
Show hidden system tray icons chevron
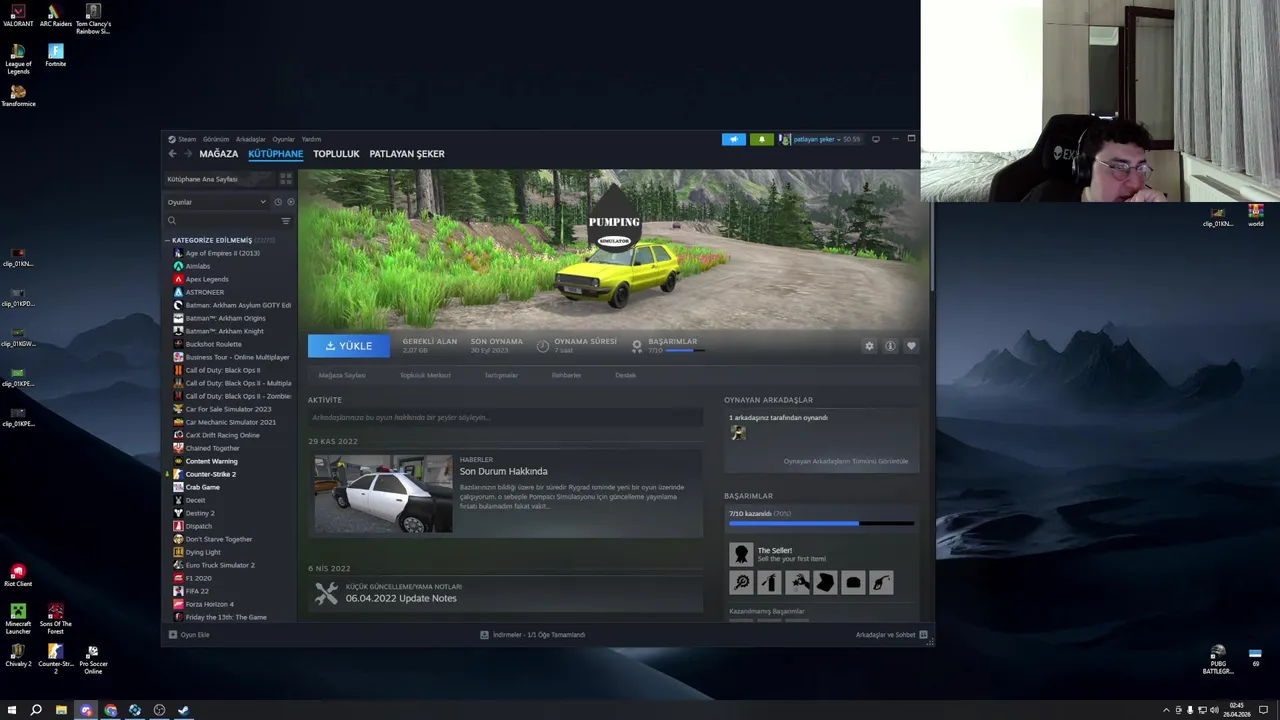pos(1166,710)
